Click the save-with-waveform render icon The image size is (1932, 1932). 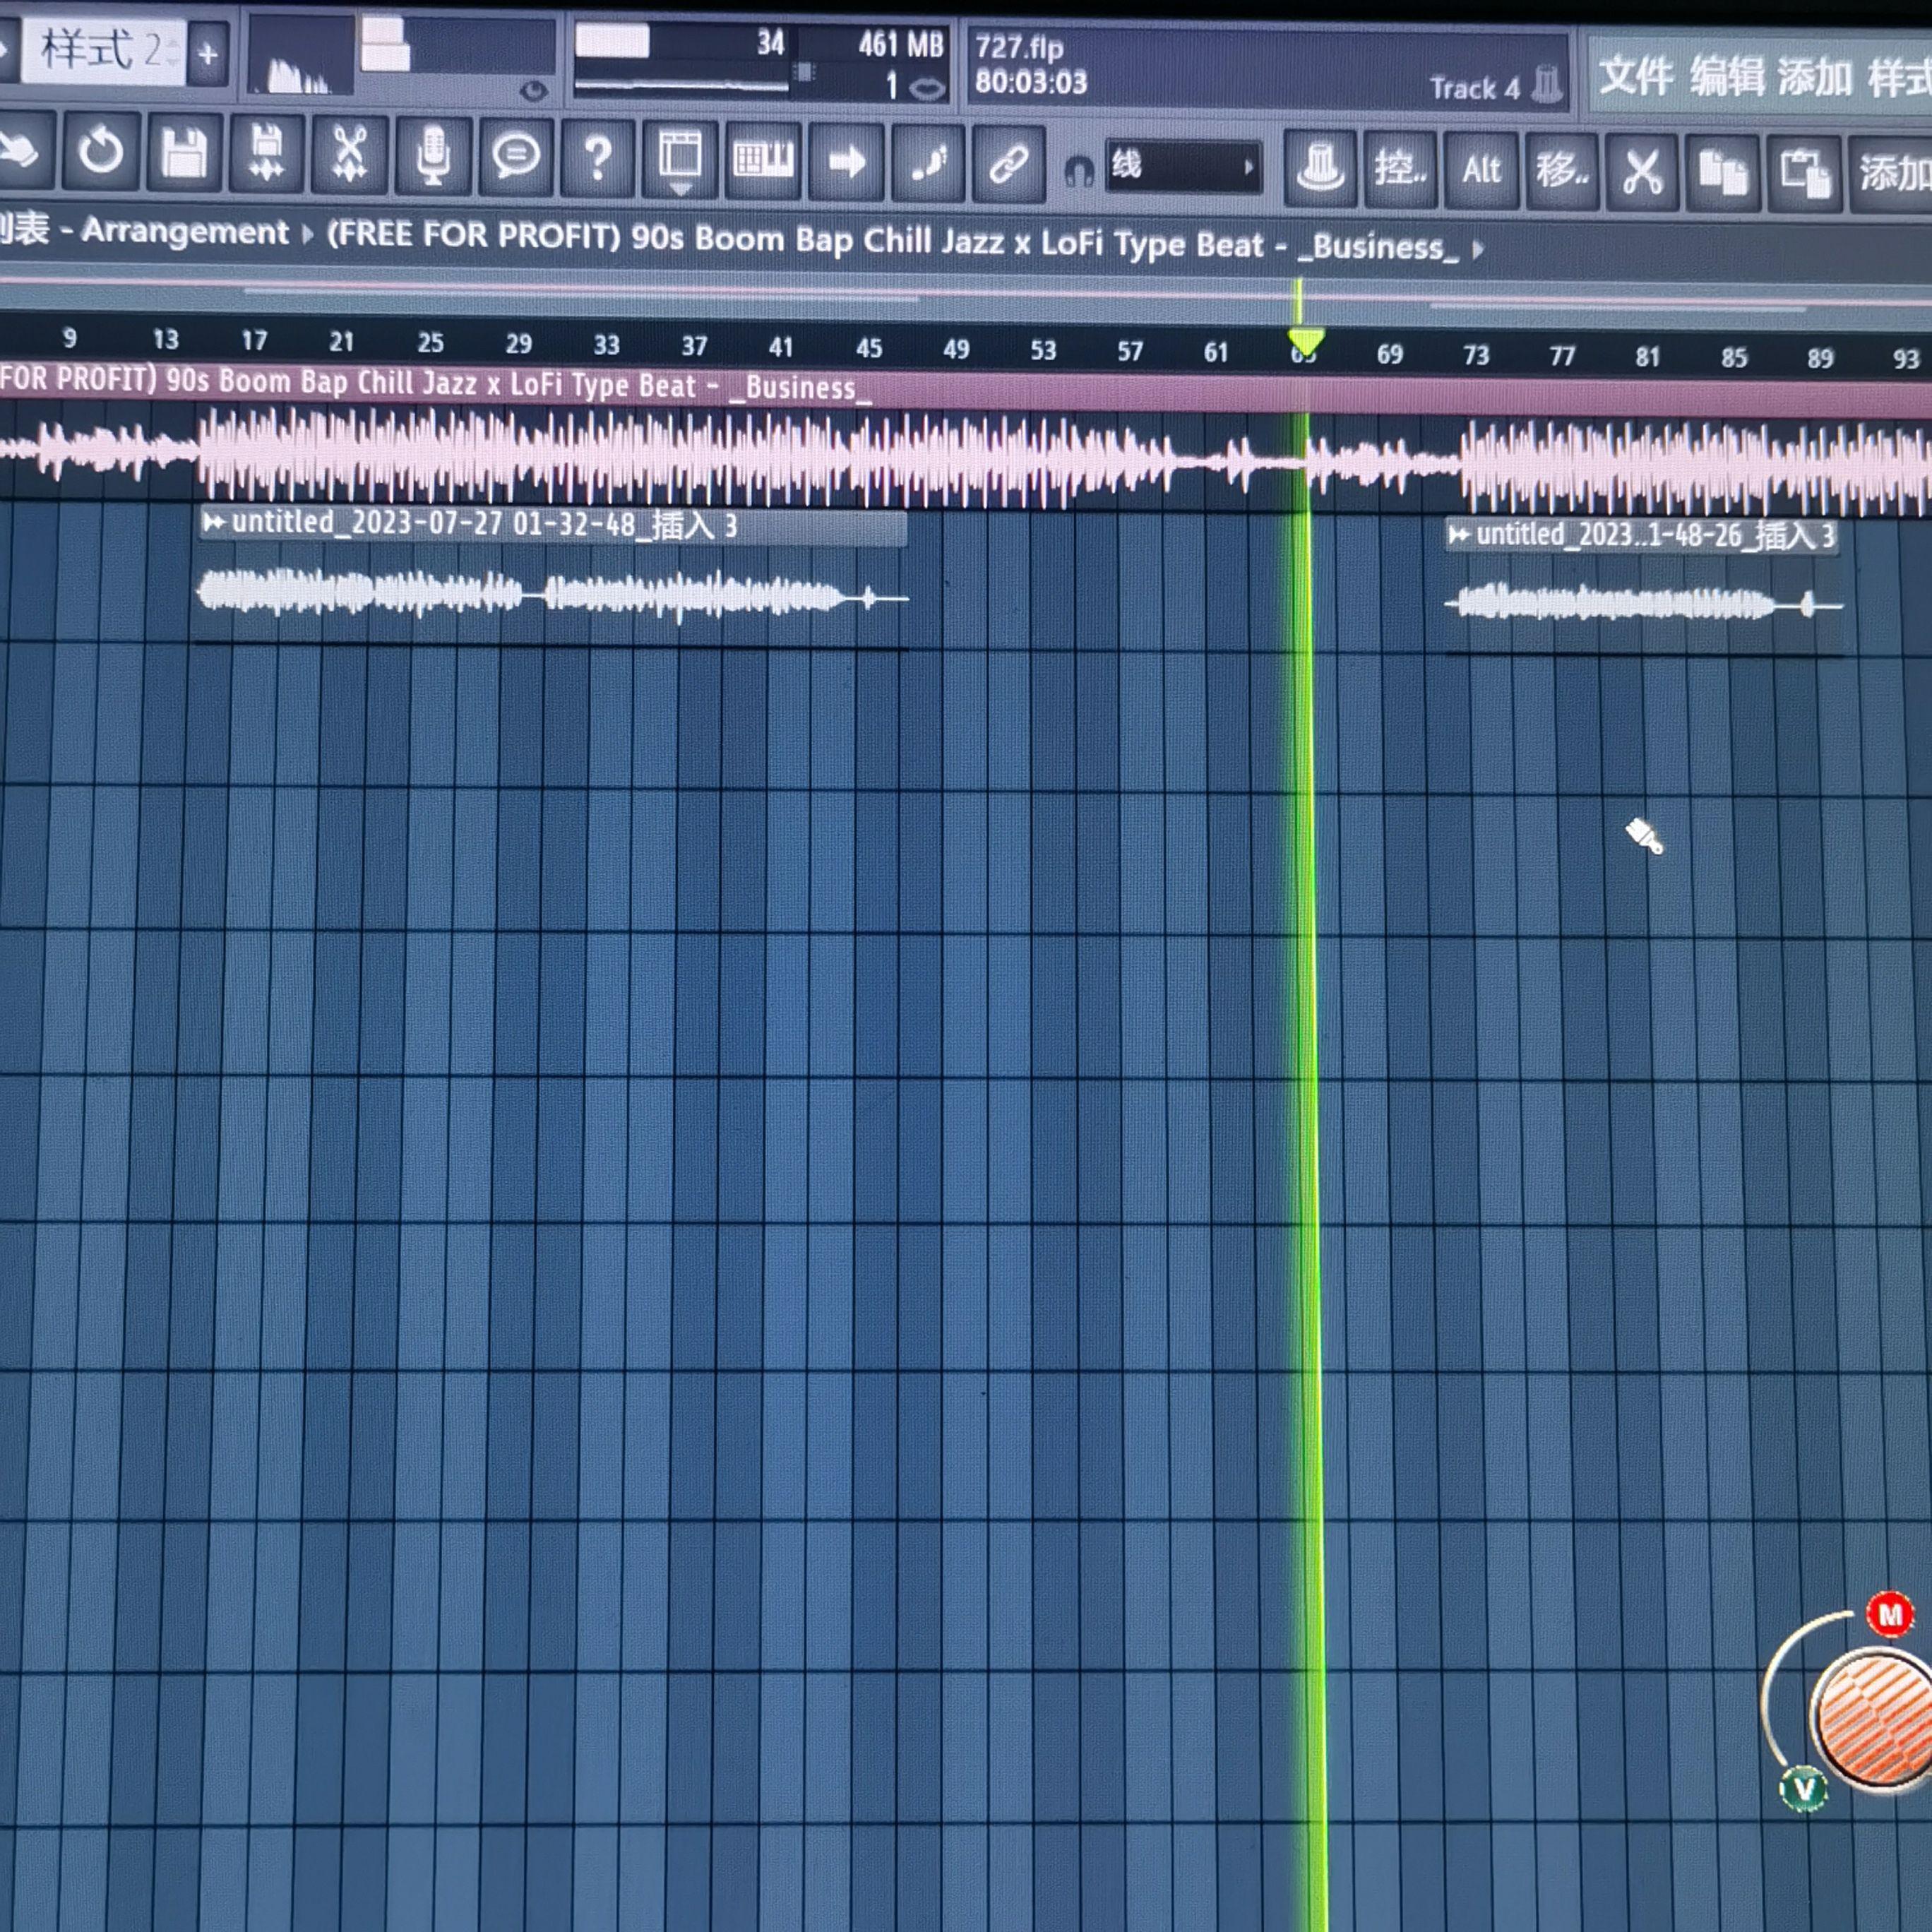point(267,154)
